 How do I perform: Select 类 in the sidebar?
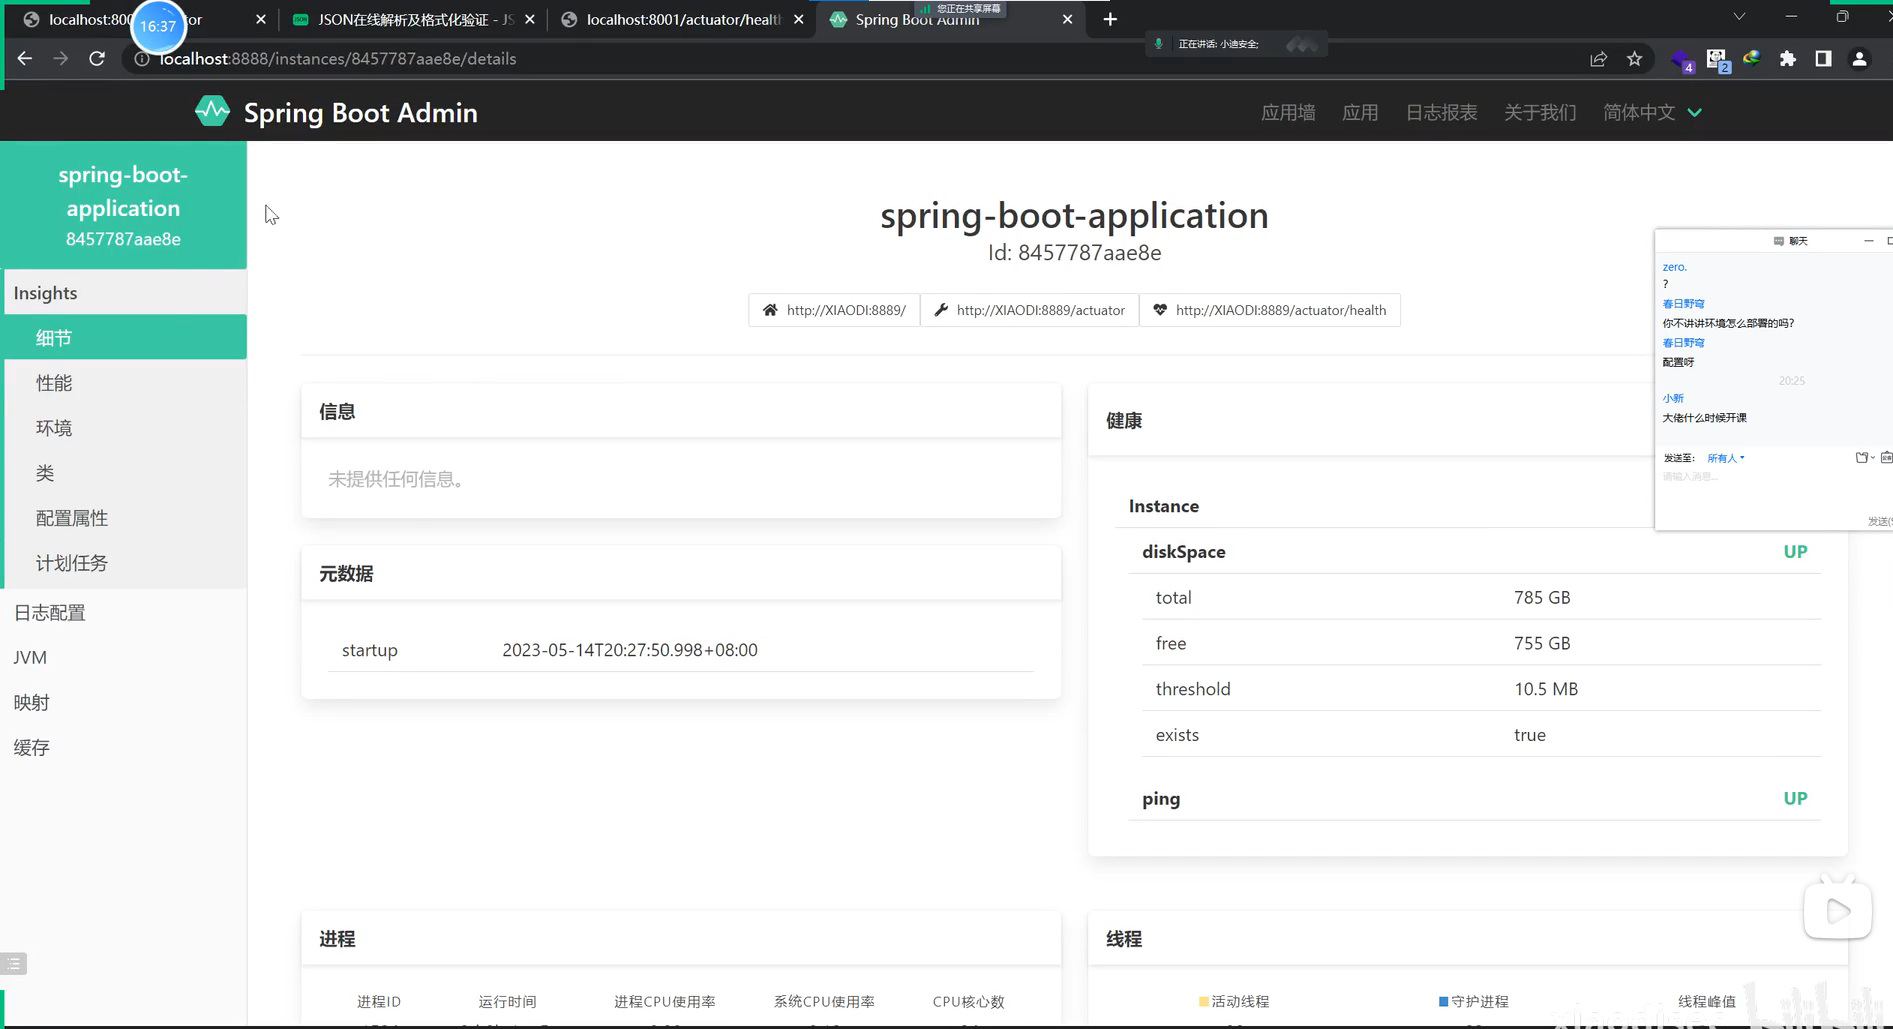125,473
